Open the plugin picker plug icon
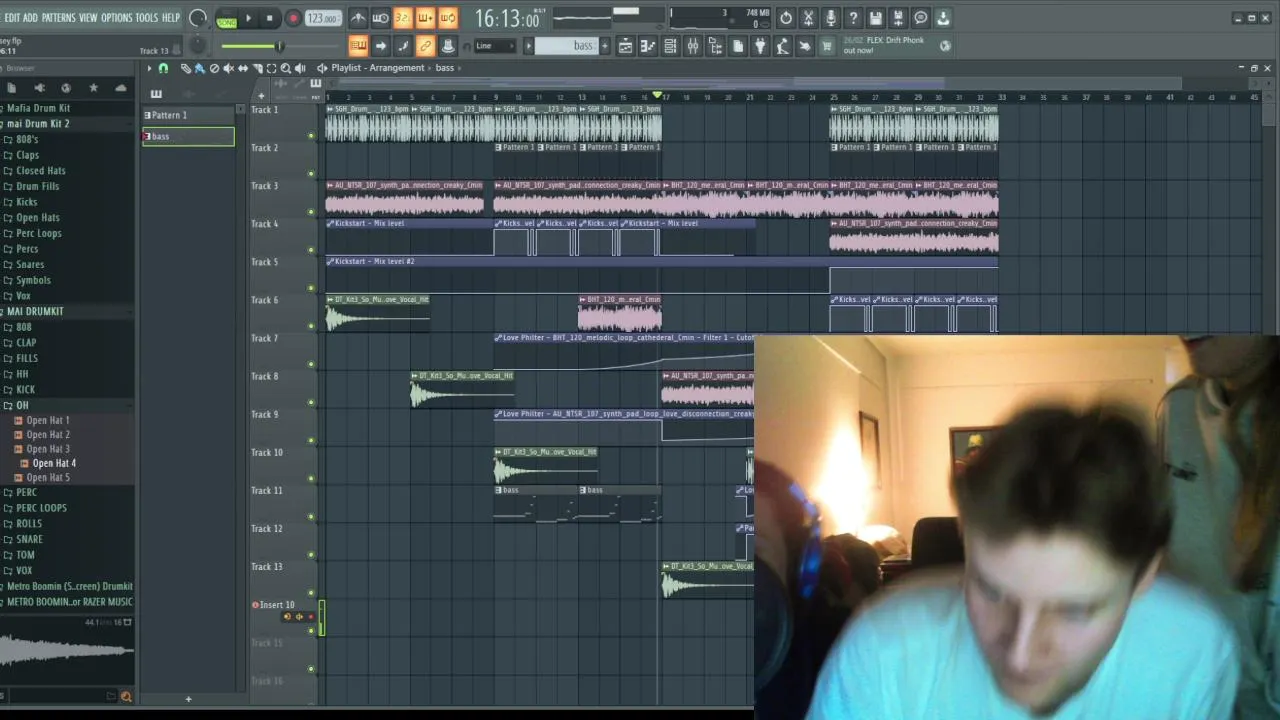Screen dimensions: 1280x720 (x=760, y=46)
